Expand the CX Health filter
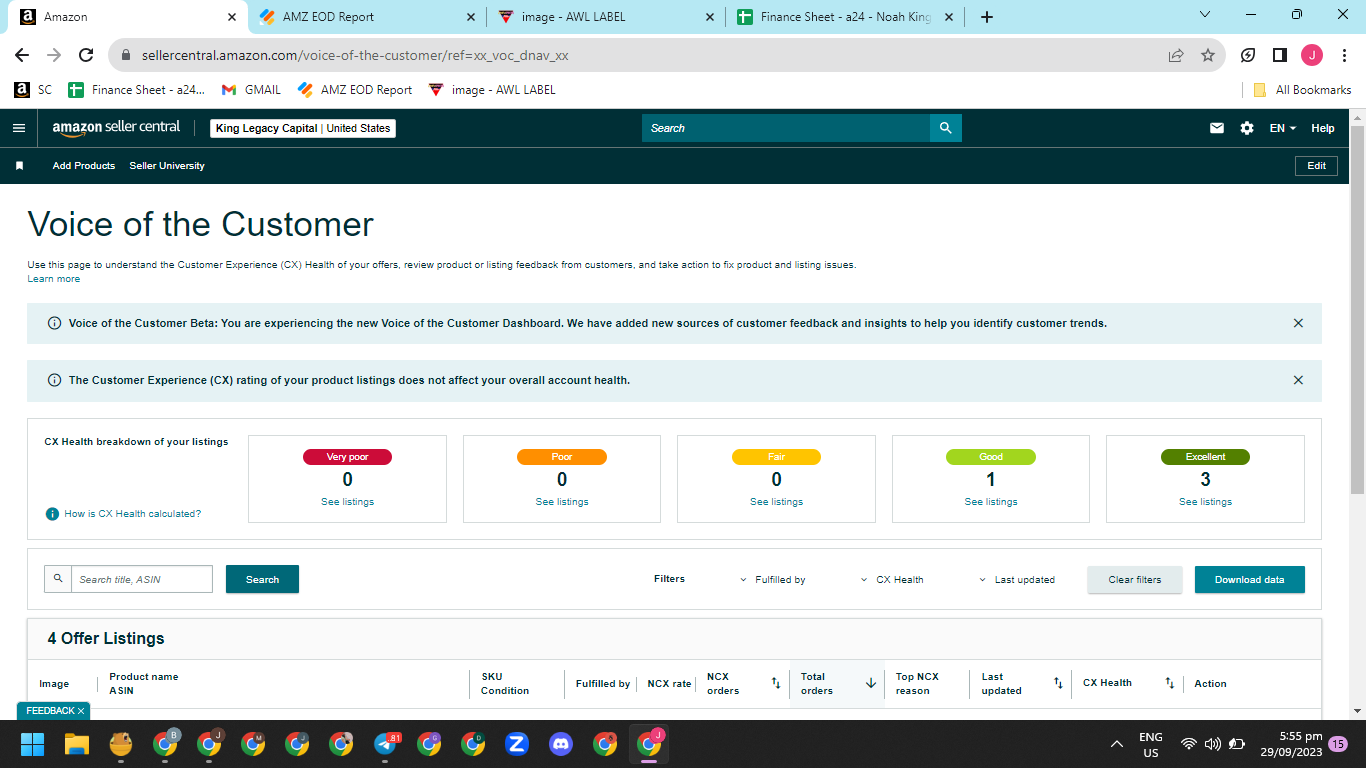The image size is (1366, 768). point(892,580)
